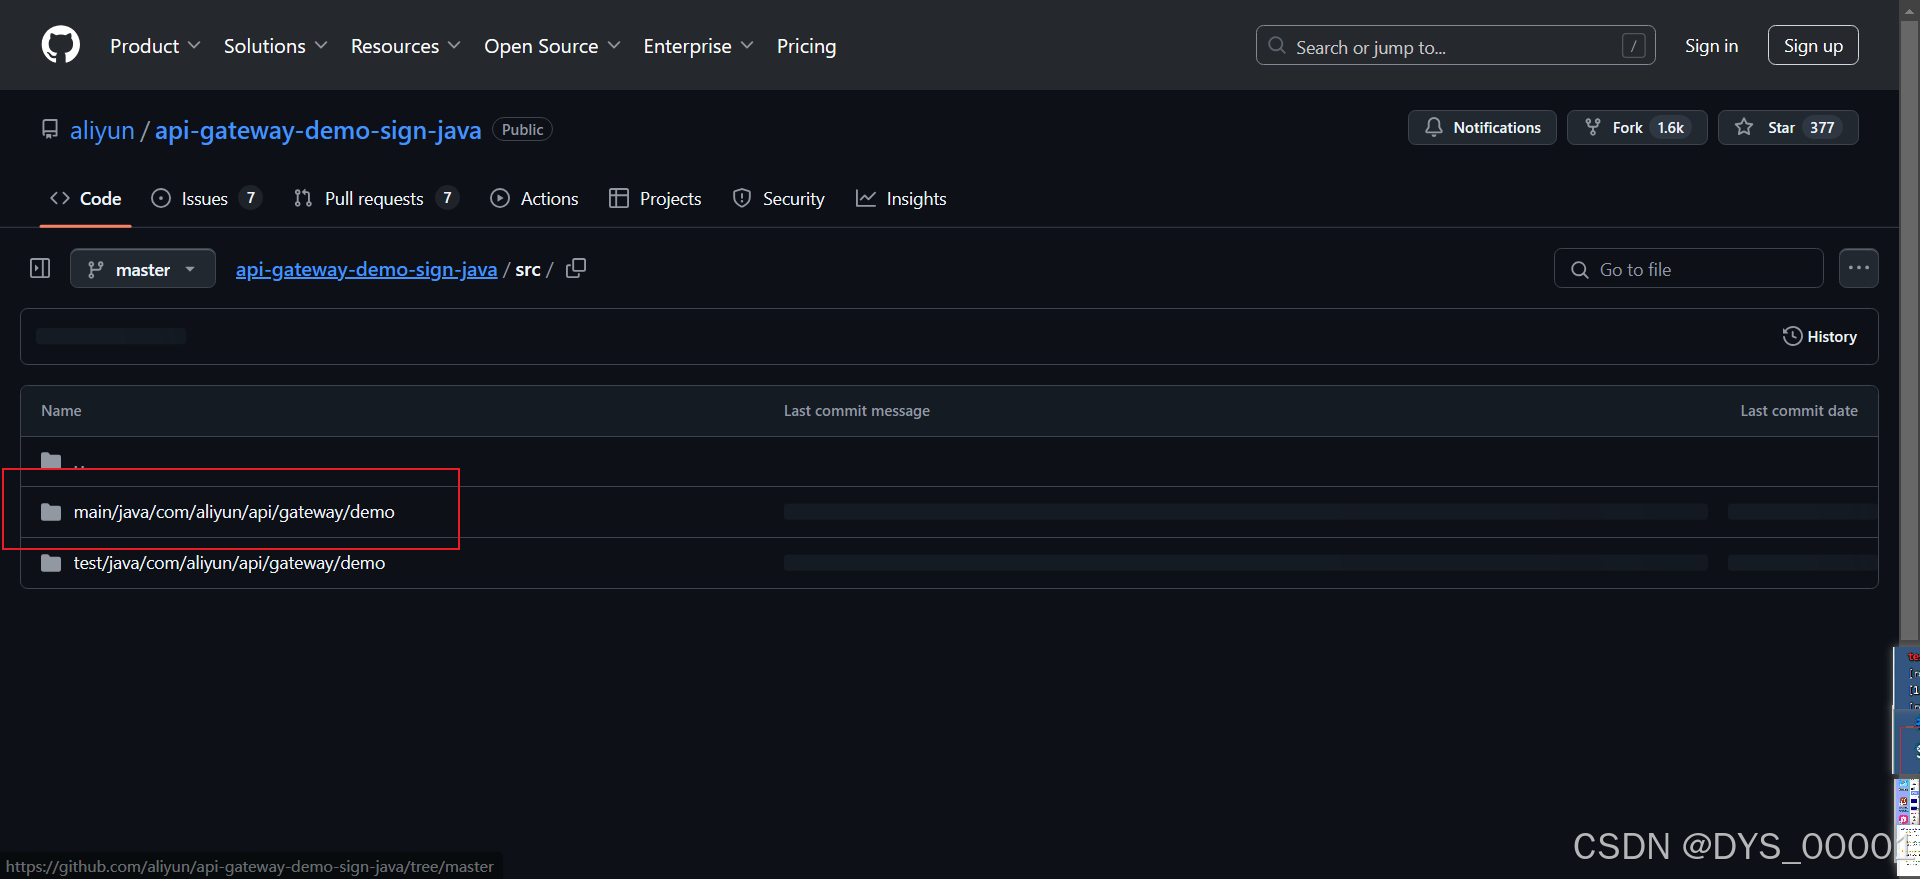Screen dimensions: 1920x879
Task: Open the master branch dropdown
Action: click(143, 268)
